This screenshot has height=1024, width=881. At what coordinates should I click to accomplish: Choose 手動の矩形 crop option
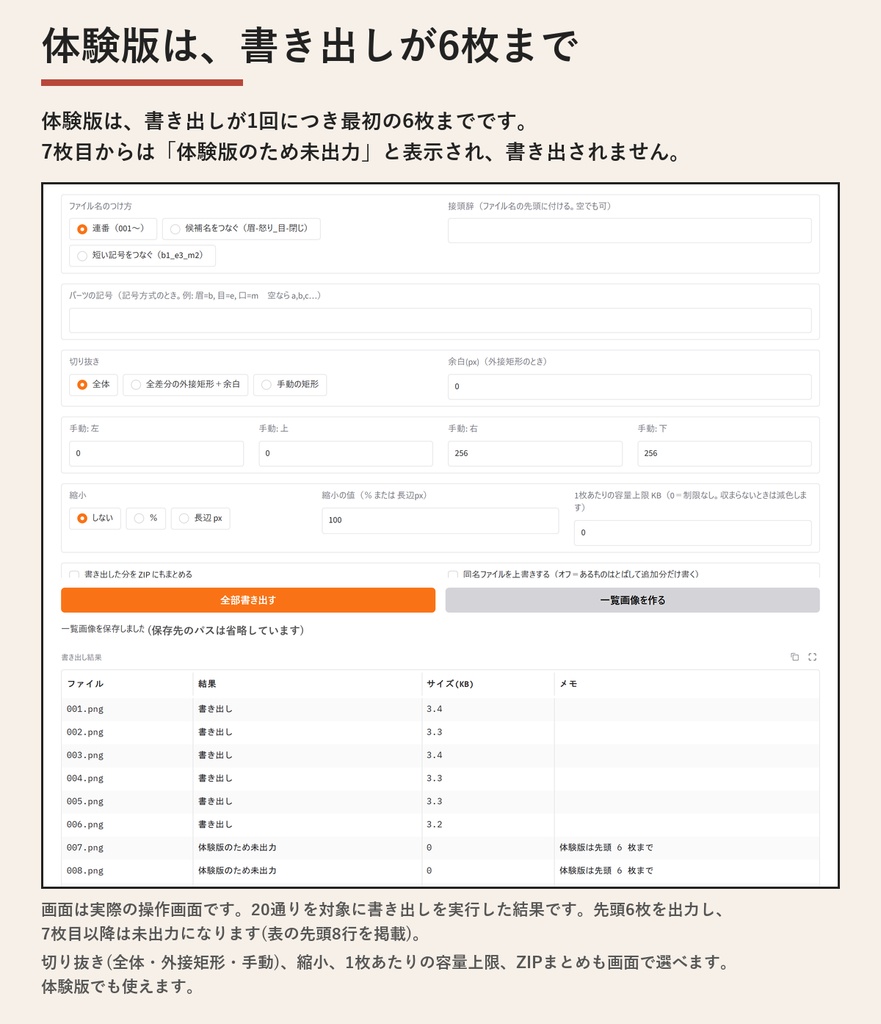290,385
